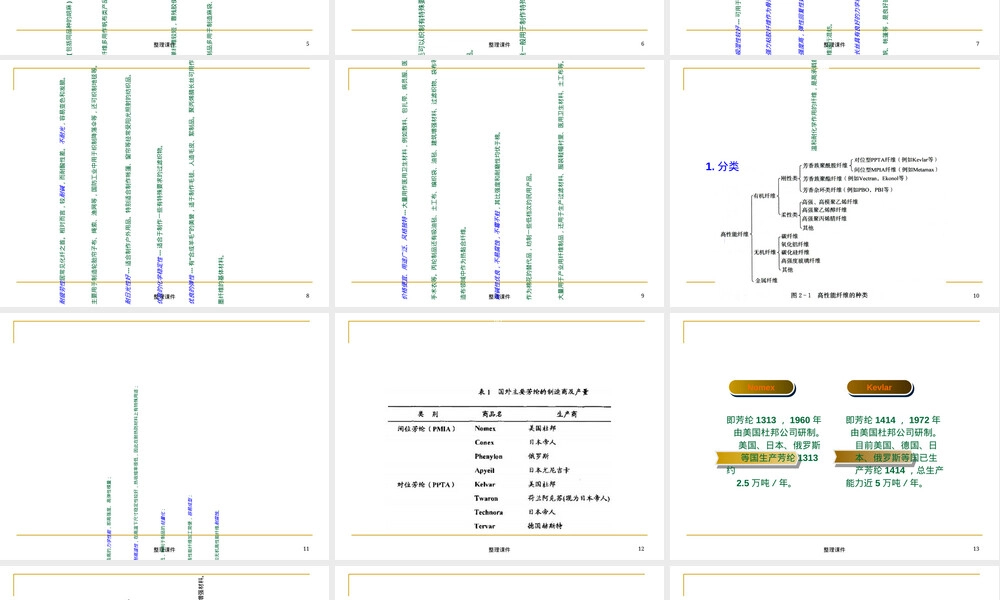Image resolution: width=1000 pixels, height=600 pixels.
Task: Click the caption "图2-1 高性能纤维的种类"
Action: tap(829, 295)
